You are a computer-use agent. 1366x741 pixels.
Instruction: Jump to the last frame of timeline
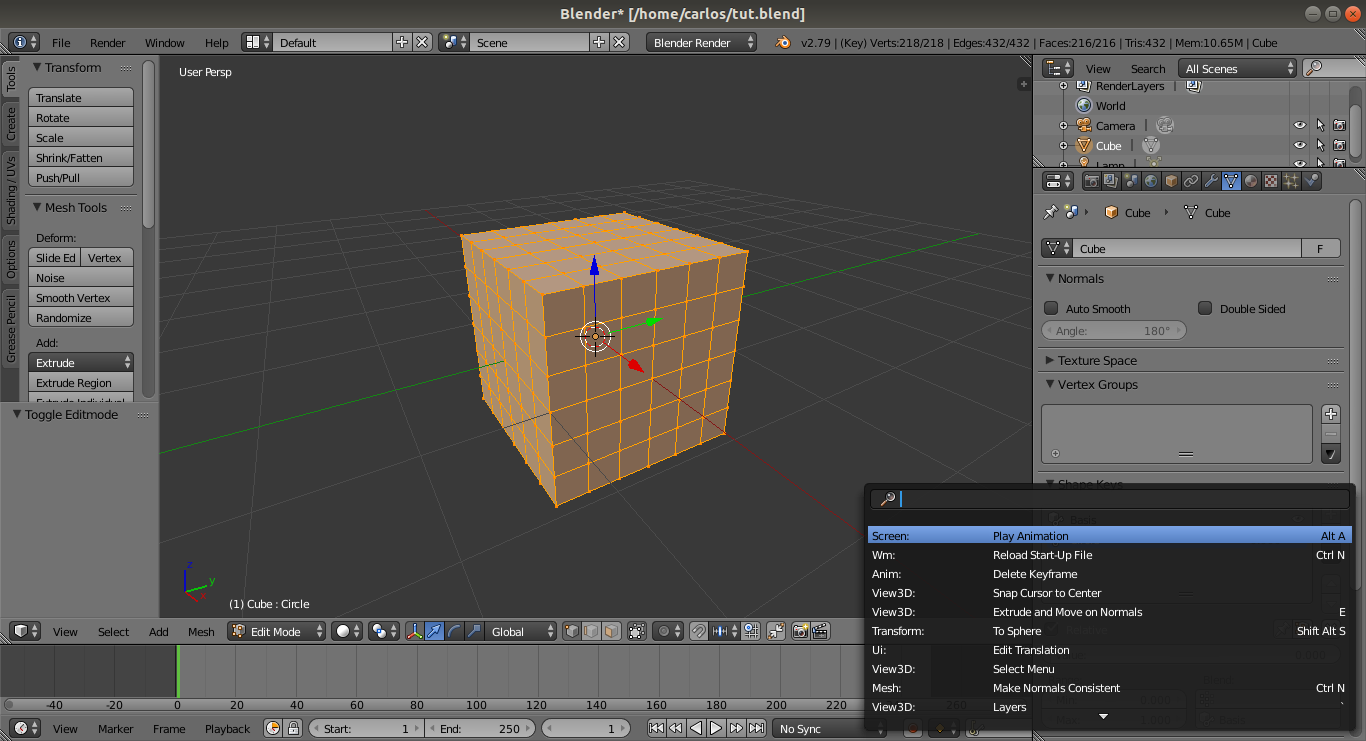(x=756, y=728)
